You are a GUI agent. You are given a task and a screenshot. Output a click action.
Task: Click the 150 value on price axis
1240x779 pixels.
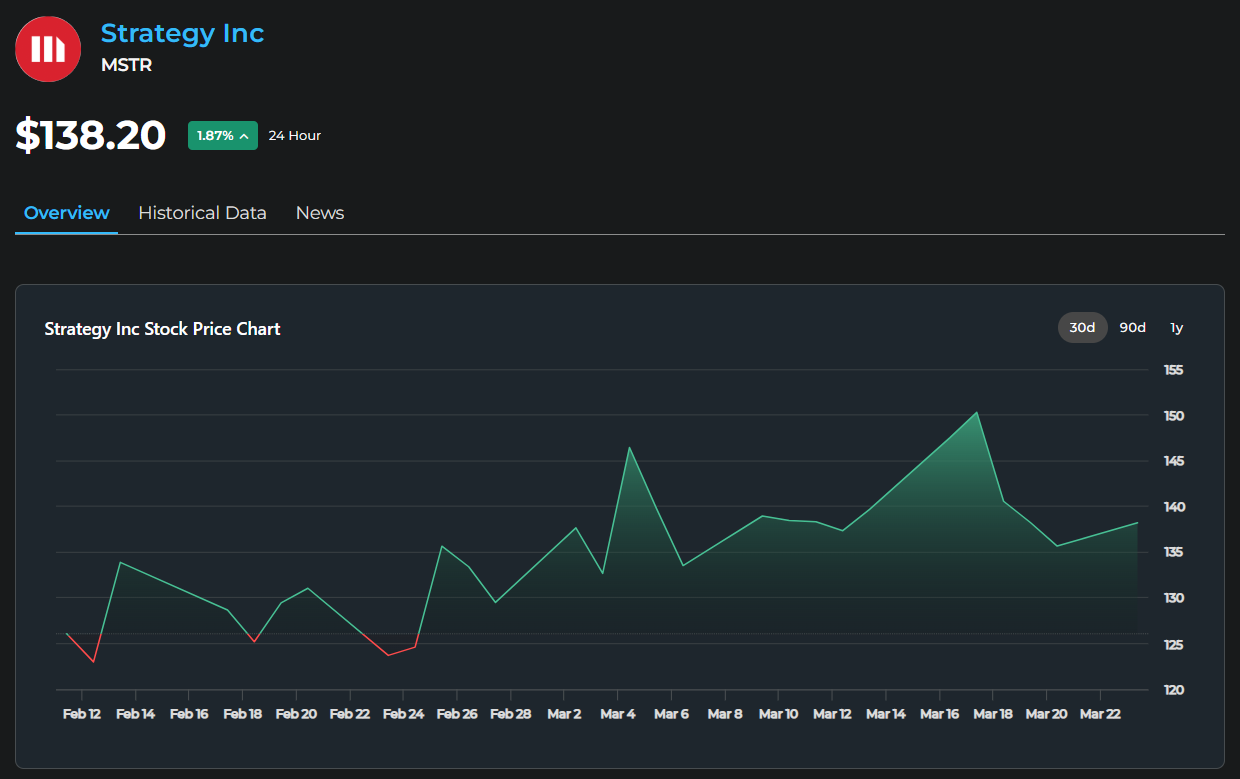[1173, 416]
